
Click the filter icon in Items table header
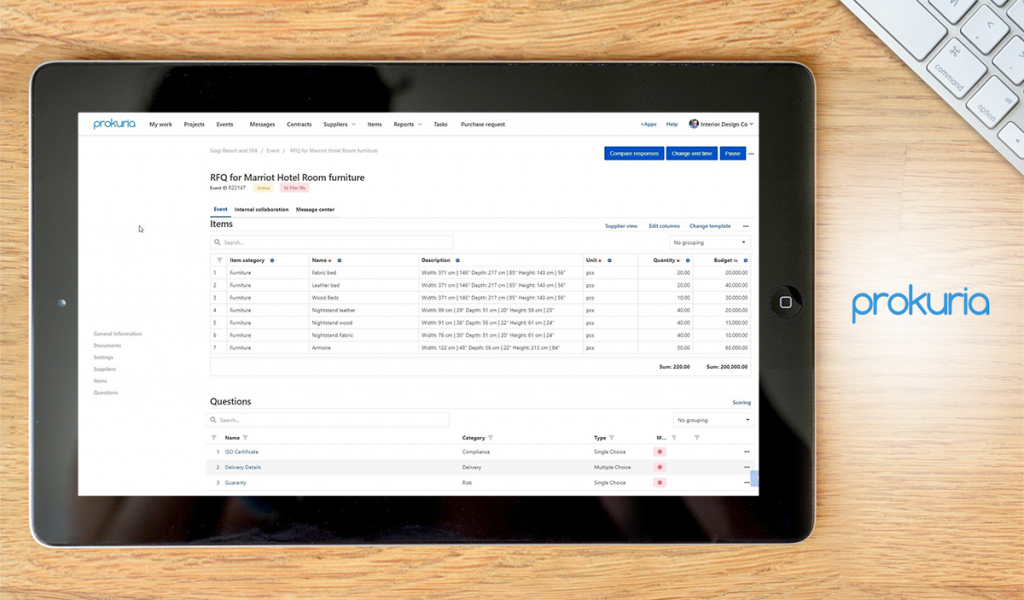coord(219,260)
